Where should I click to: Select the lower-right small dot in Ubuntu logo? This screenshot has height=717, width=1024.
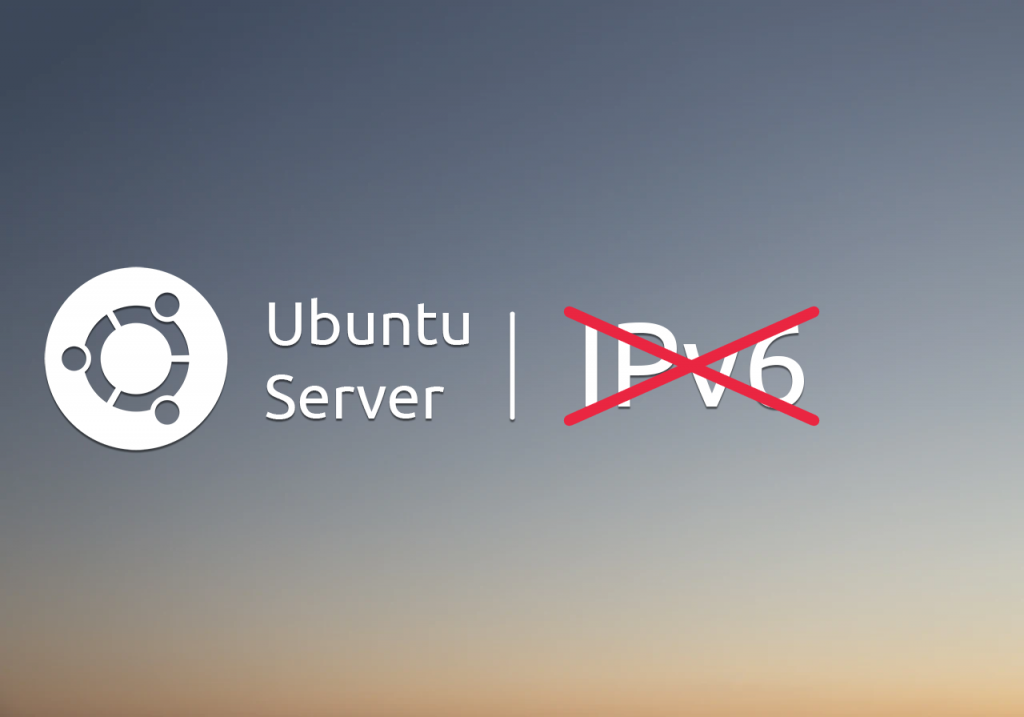coord(167,412)
